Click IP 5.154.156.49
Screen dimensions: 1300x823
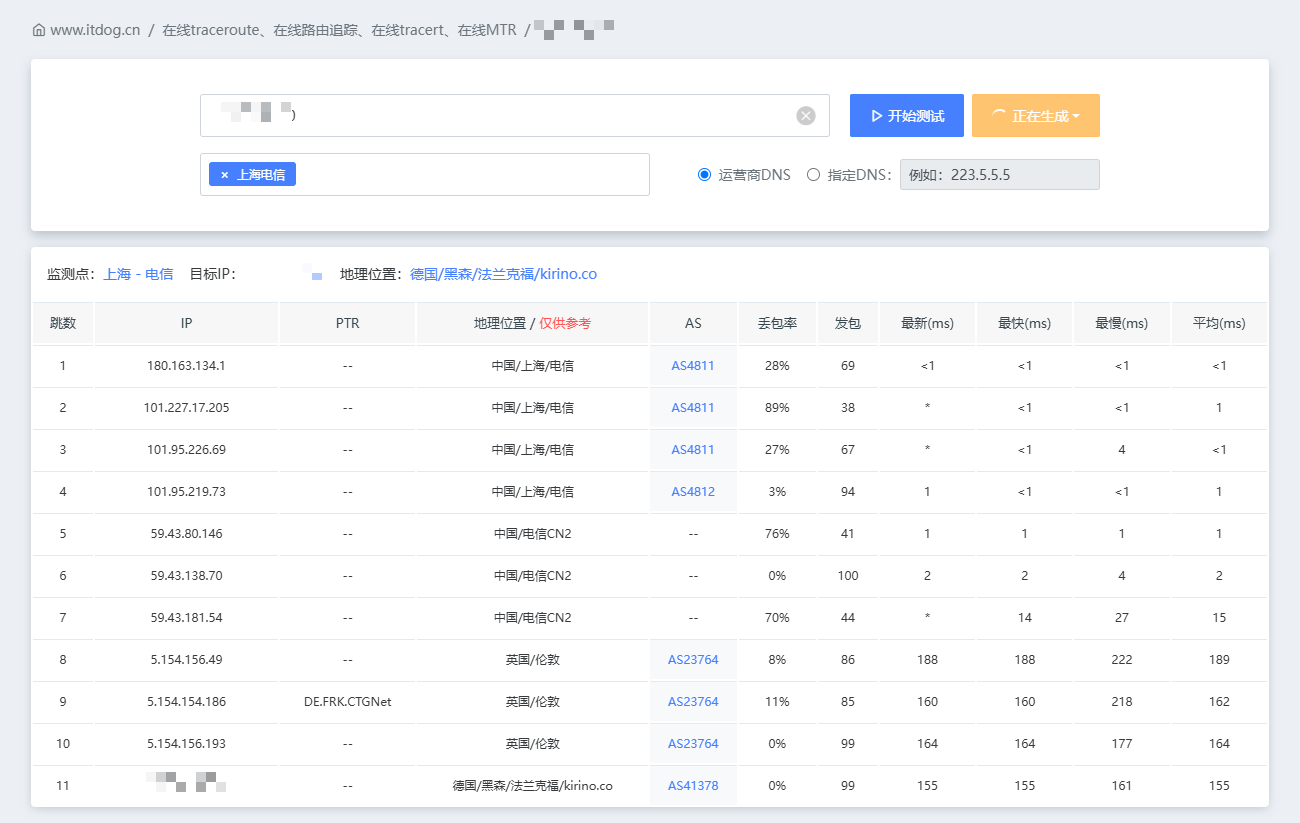click(x=186, y=660)
